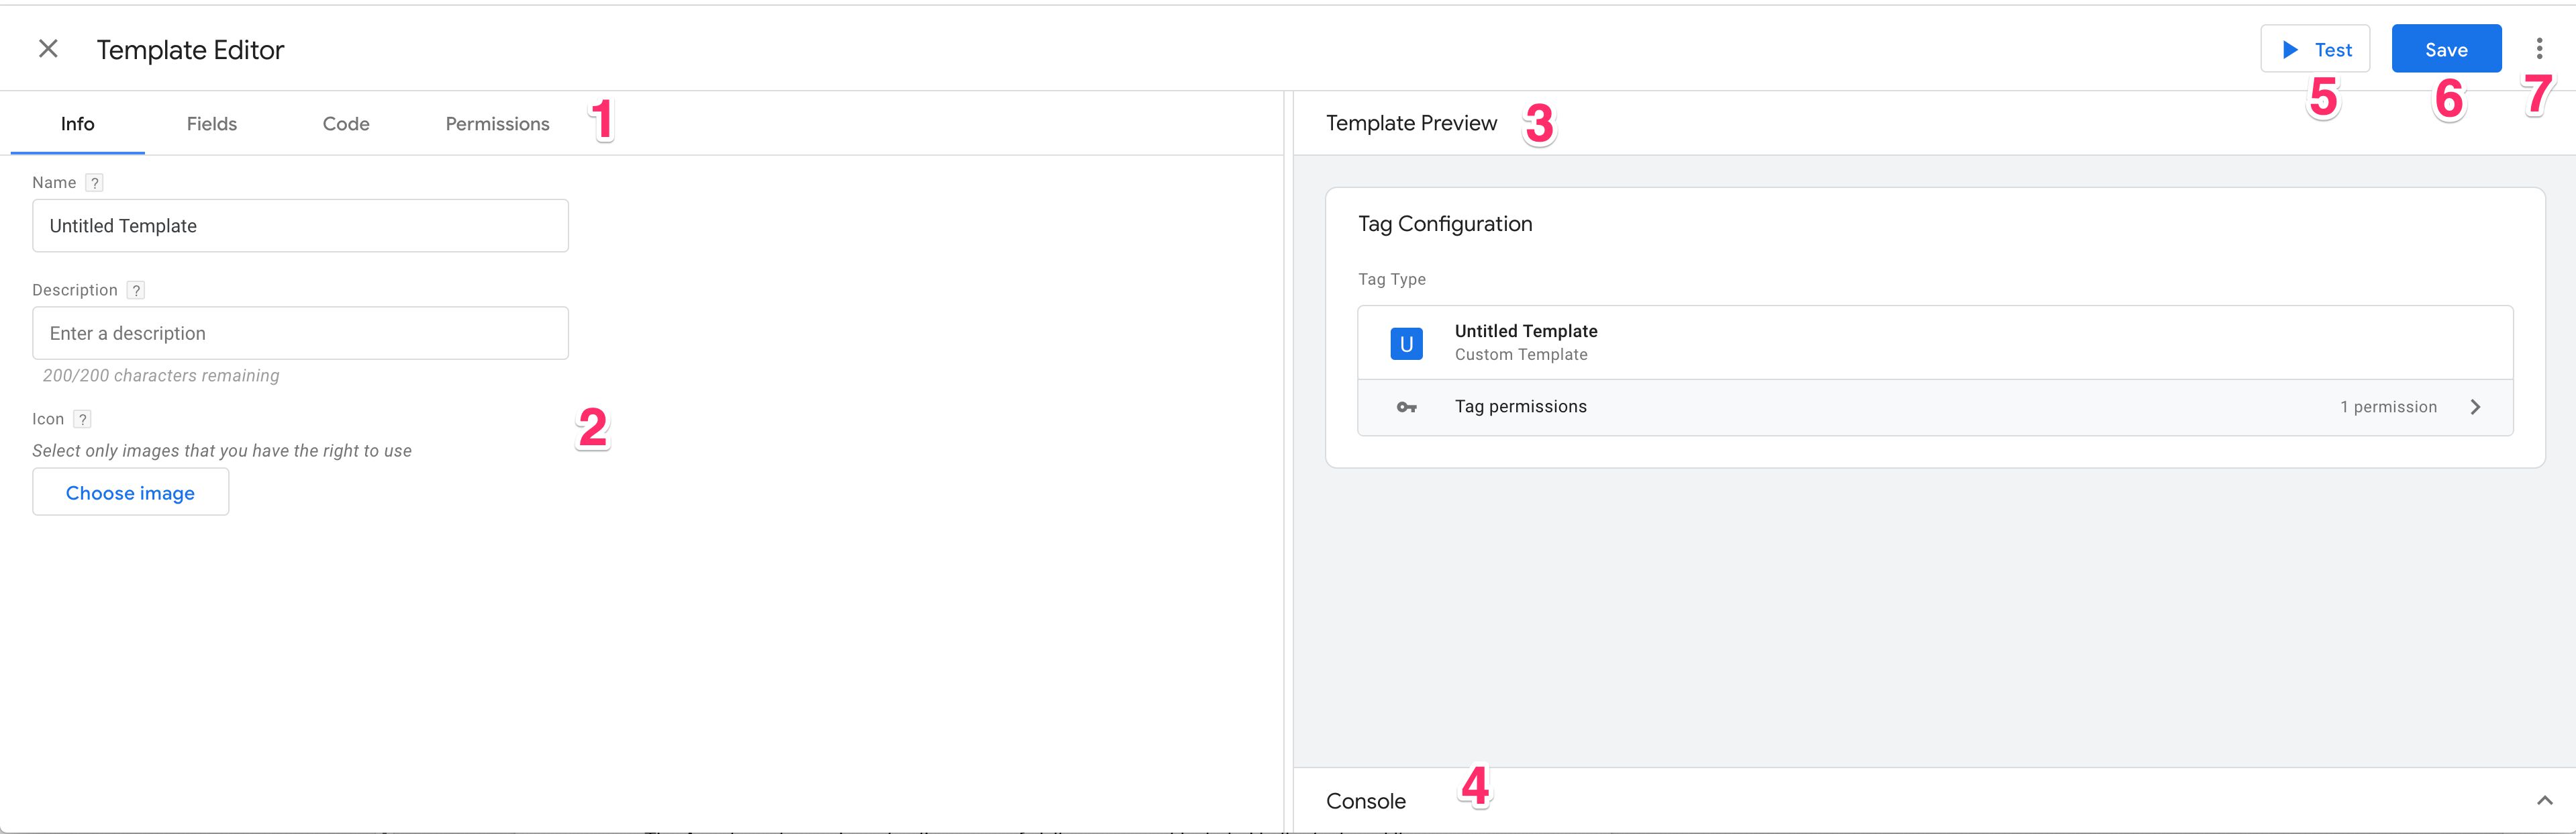Click the '1 permission' text
The height and width of the screenshot is (834, 2576).
click(2388, 407)
